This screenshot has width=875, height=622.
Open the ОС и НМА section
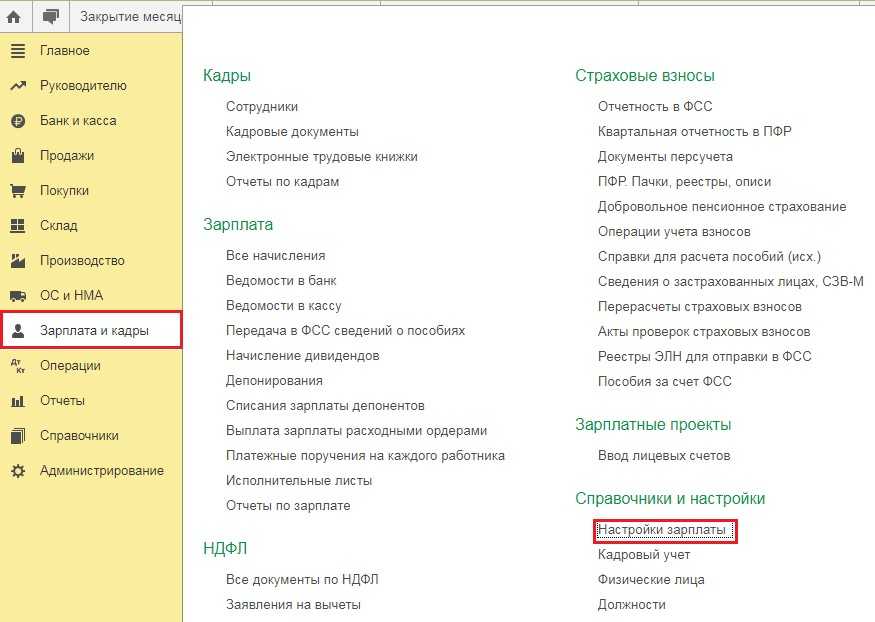(x=71, y=296)
